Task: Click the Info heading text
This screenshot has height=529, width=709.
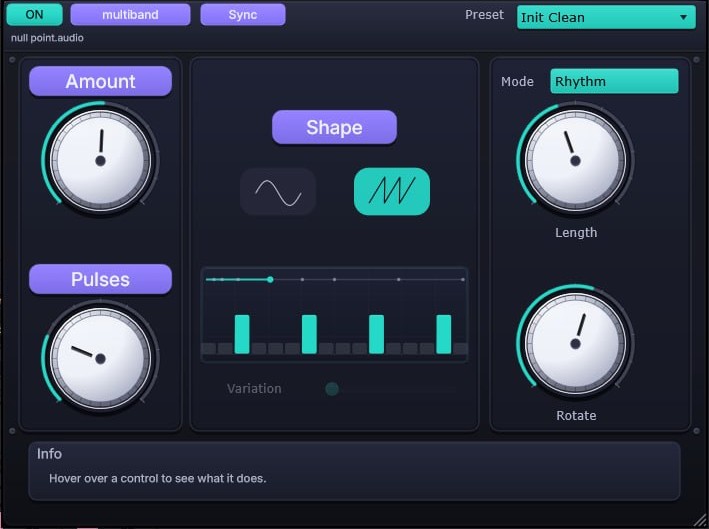Action: click(49, 453)
